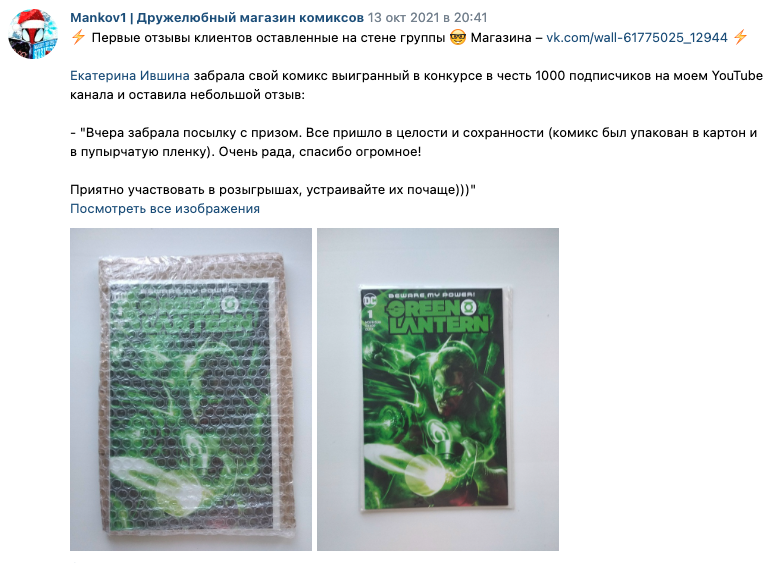Click the issue number 1 under the DC logo
Viewport: 770px width, 563px height.
click(369, 313)
